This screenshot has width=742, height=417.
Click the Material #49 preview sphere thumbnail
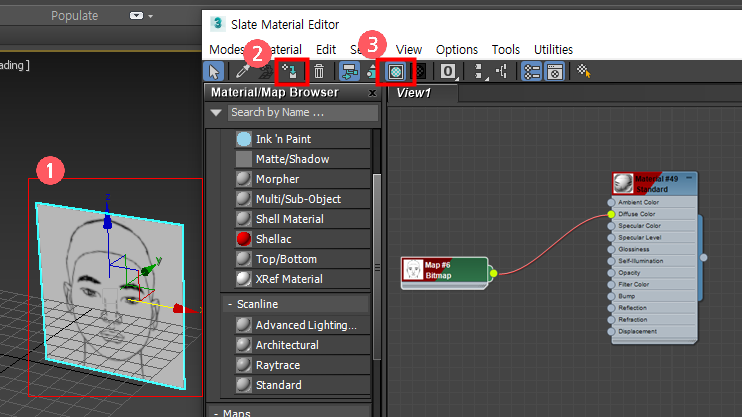[x=623, y=184]
